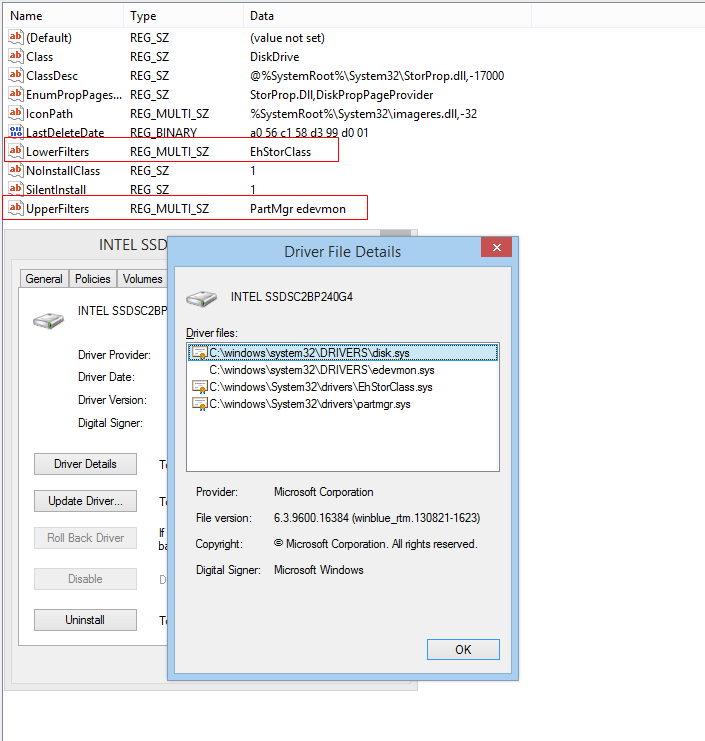Select the edevmon.sys driver file entry
Image resolution: width=705 pixels, height=741 pixels.
[x=322, y=370]
